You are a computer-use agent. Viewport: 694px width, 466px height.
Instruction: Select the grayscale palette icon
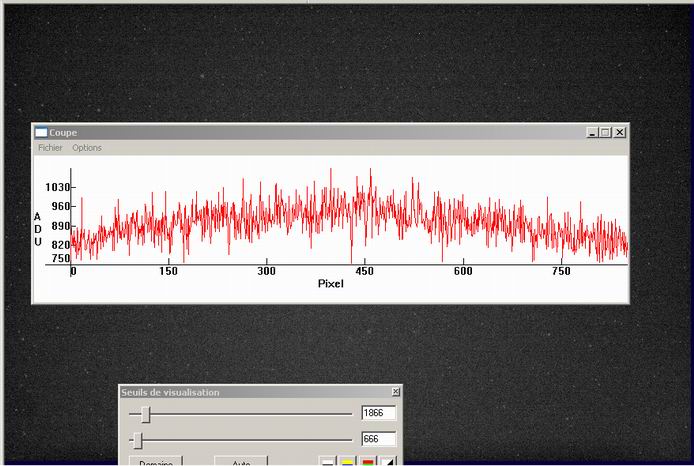(328, 462)
